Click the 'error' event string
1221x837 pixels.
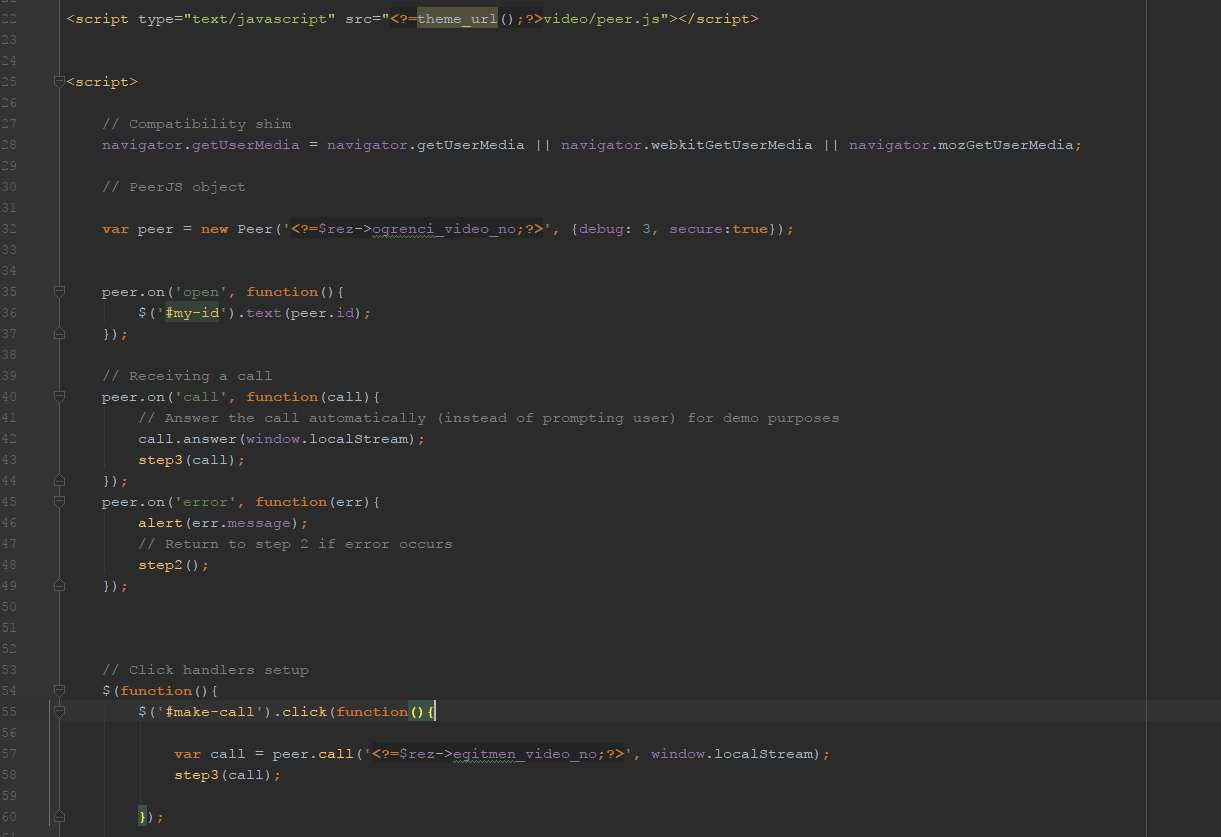(205, 502)
